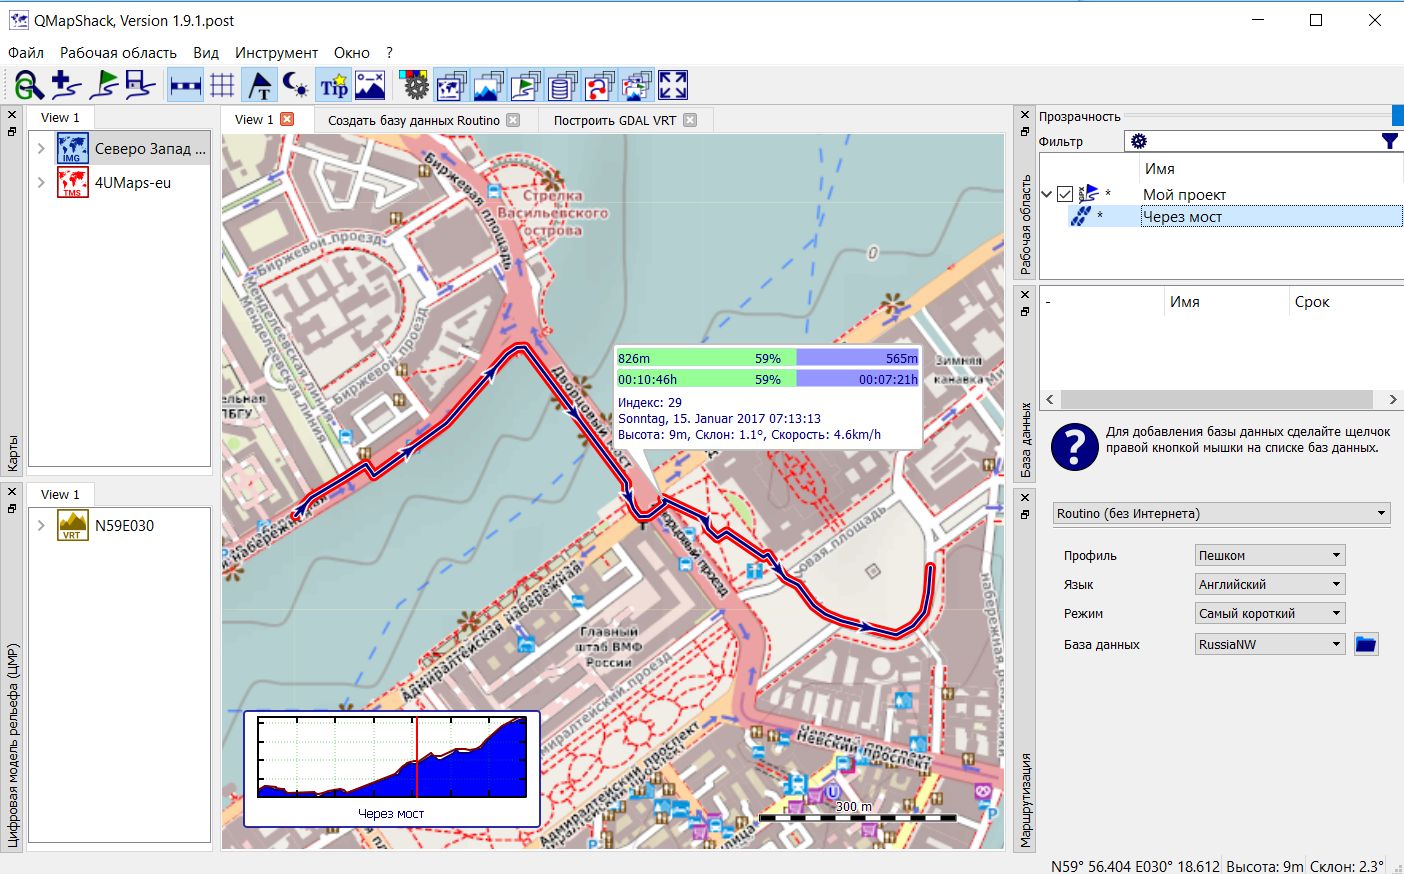Open the База данных dropdown showing RussiaNW
1404x874 pixels.
click(1270, 644)
